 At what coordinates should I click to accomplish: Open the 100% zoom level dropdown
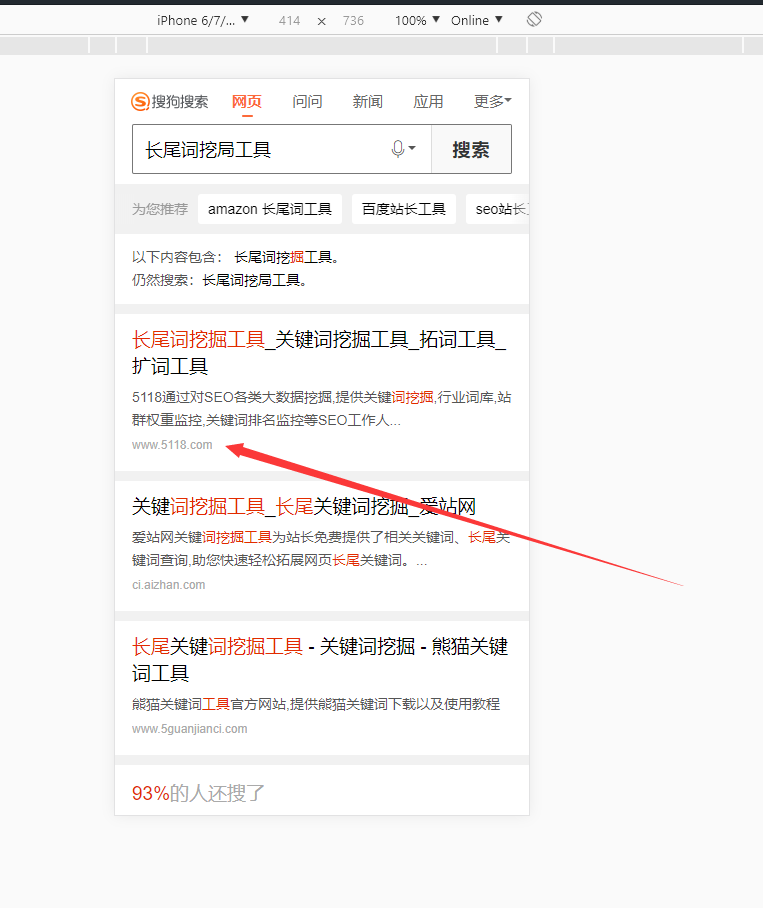coord(416,20)
